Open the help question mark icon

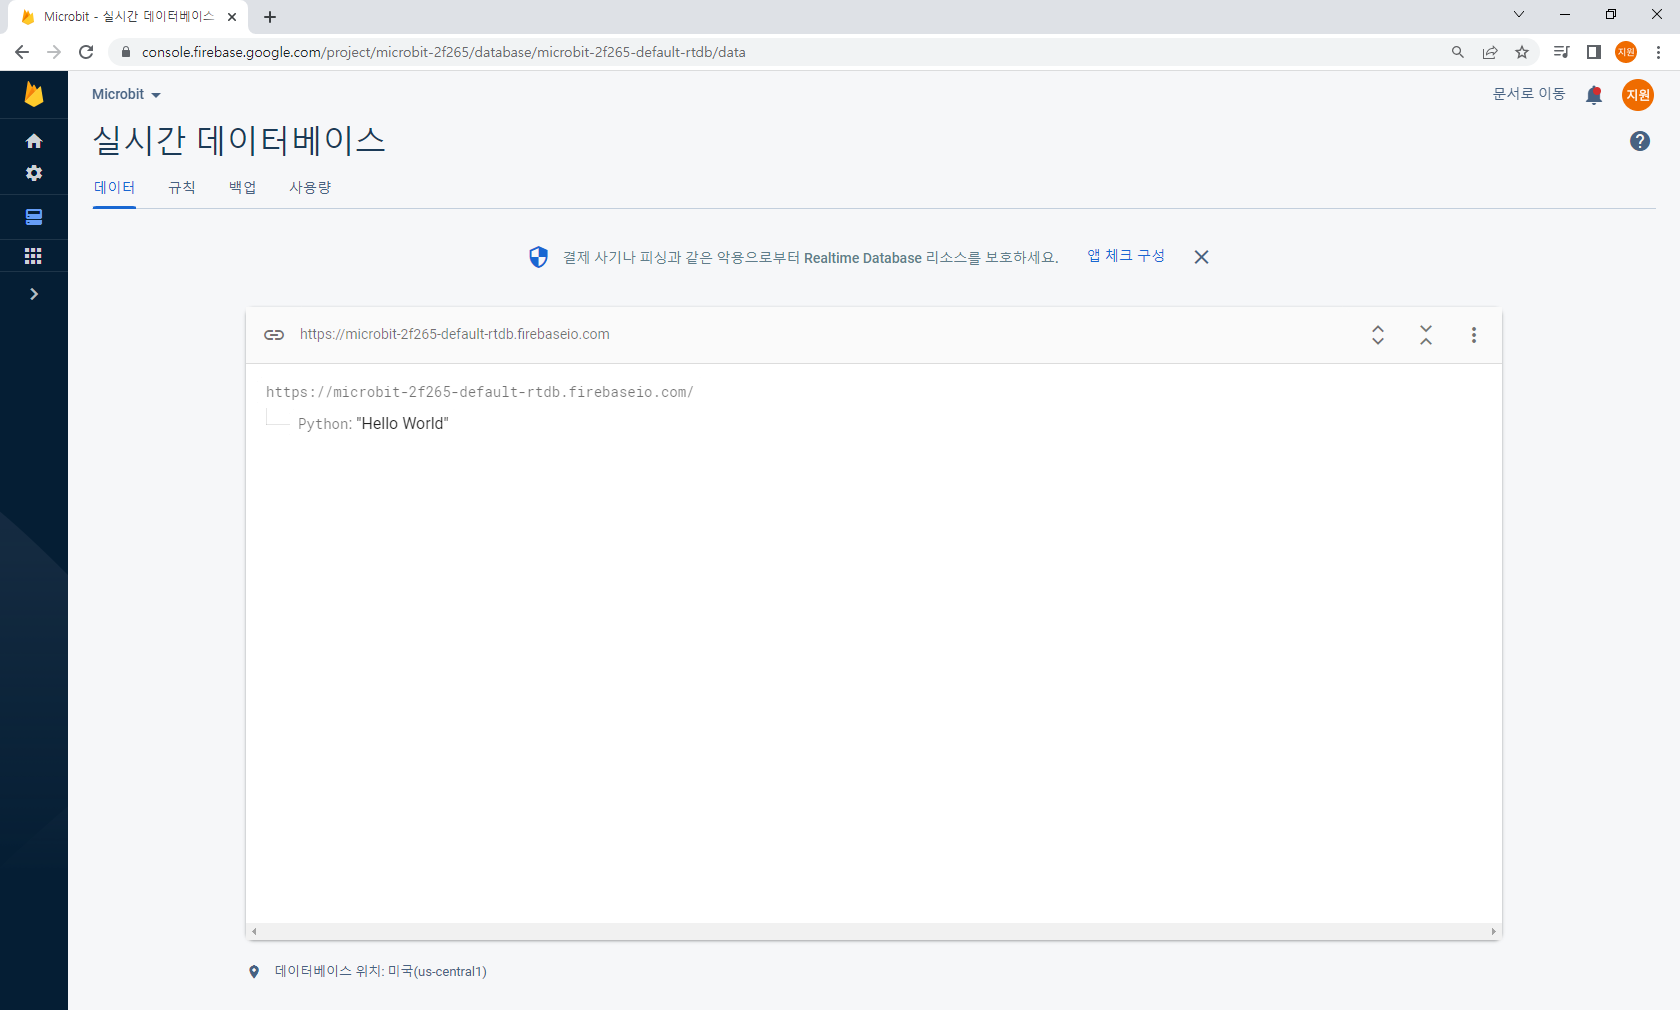tap(1640, 141)
